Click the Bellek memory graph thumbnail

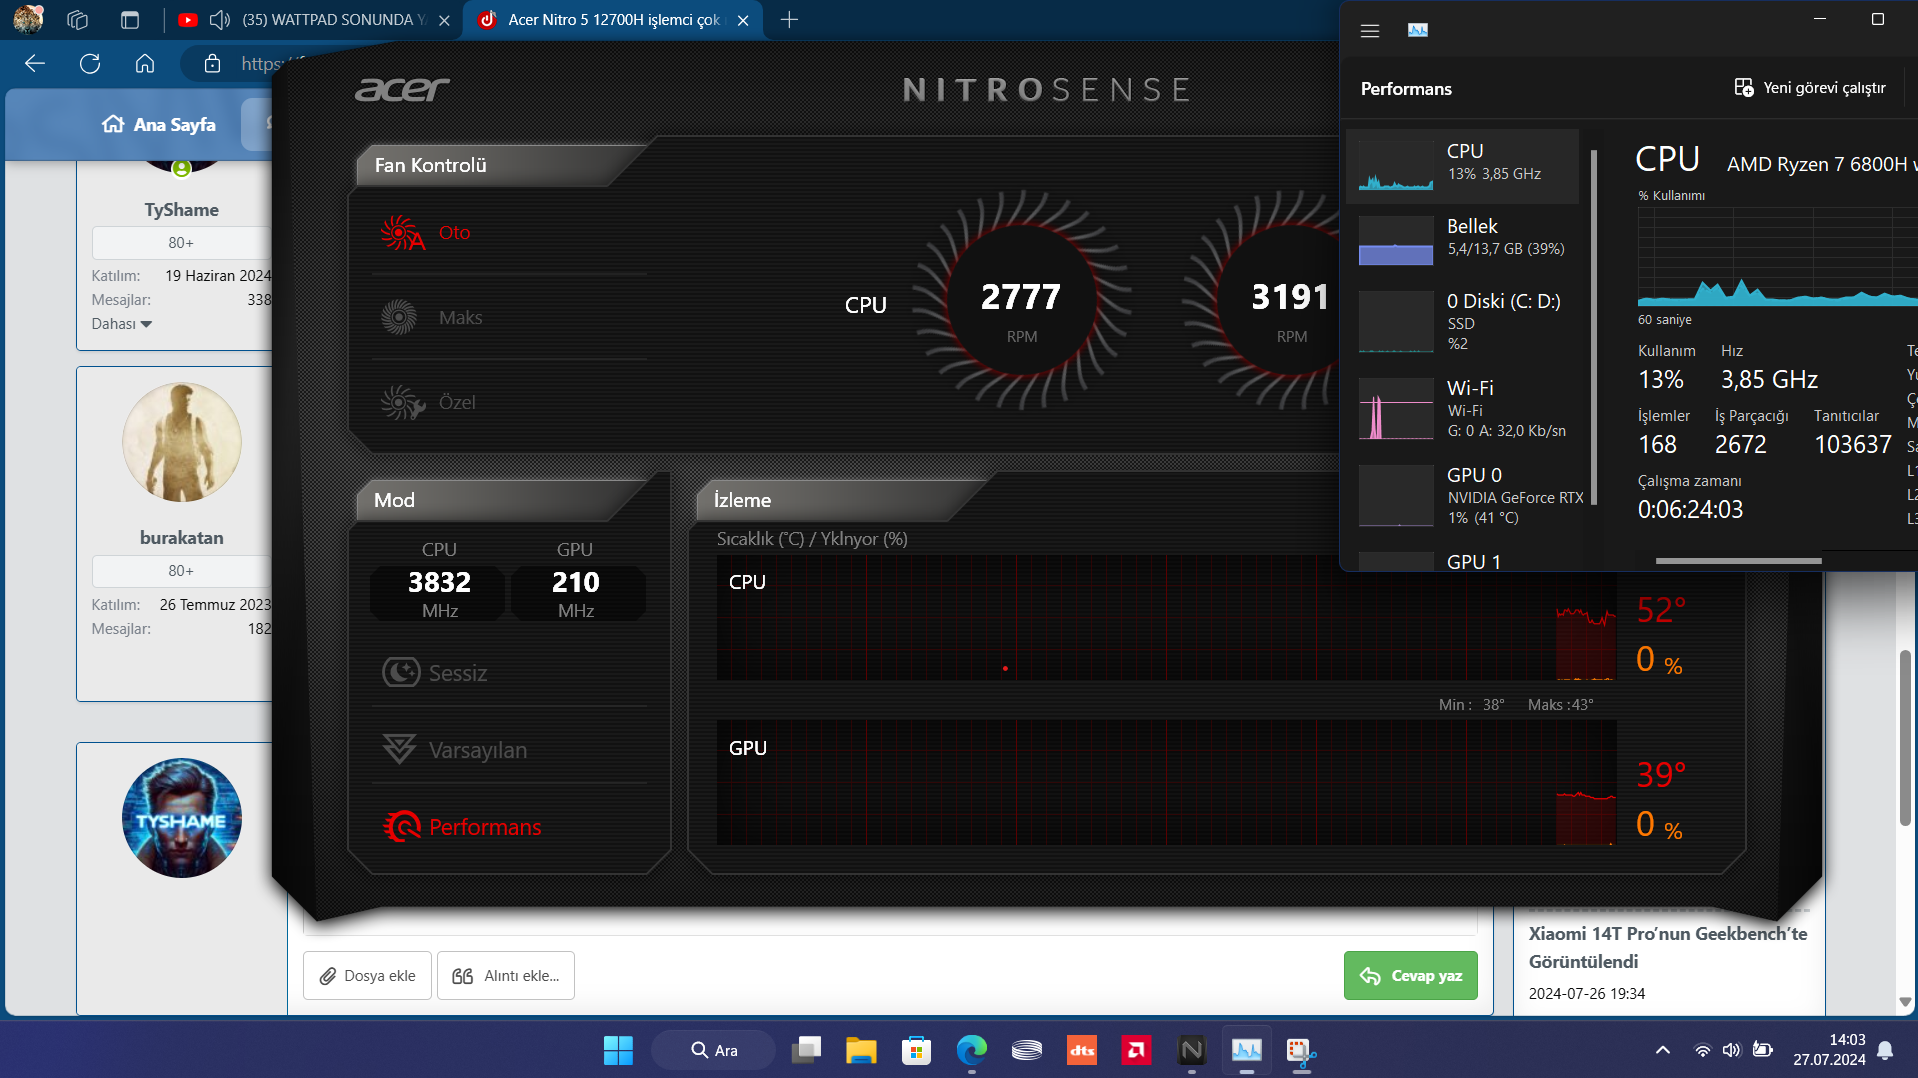pyautogui.click(x=1396, y=240)
